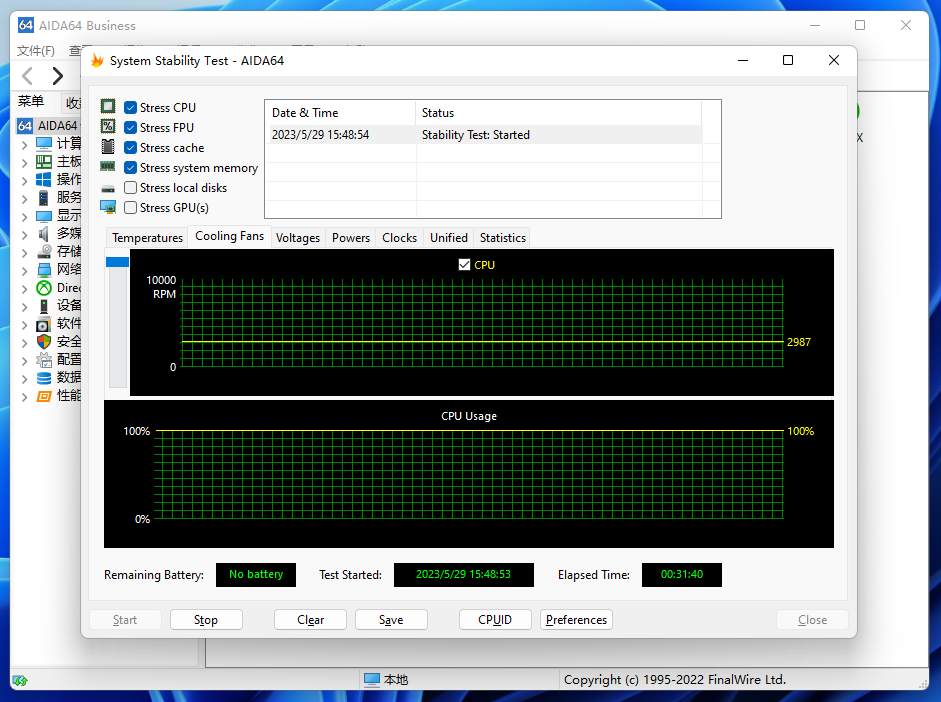This screenshot has height=702, width=941.
Task: Select the security shield tree icon
Action: click(44, 341)
